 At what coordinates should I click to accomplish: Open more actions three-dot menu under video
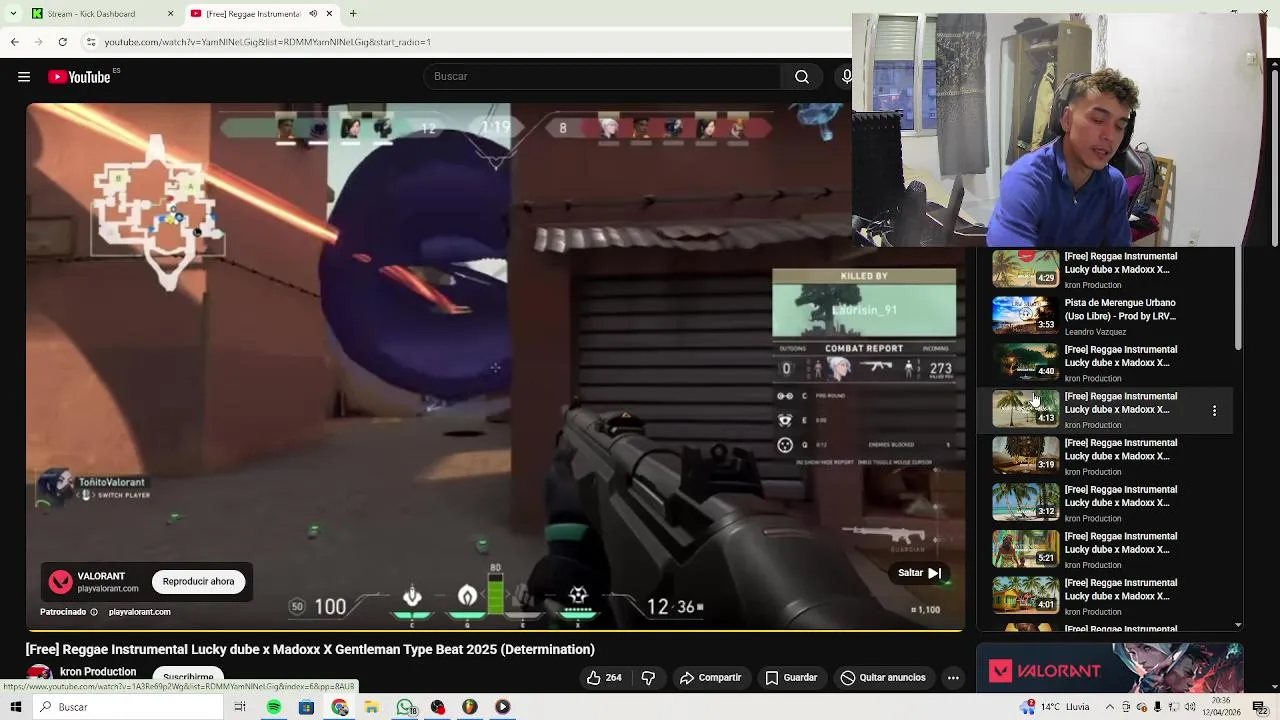point(953,678)
